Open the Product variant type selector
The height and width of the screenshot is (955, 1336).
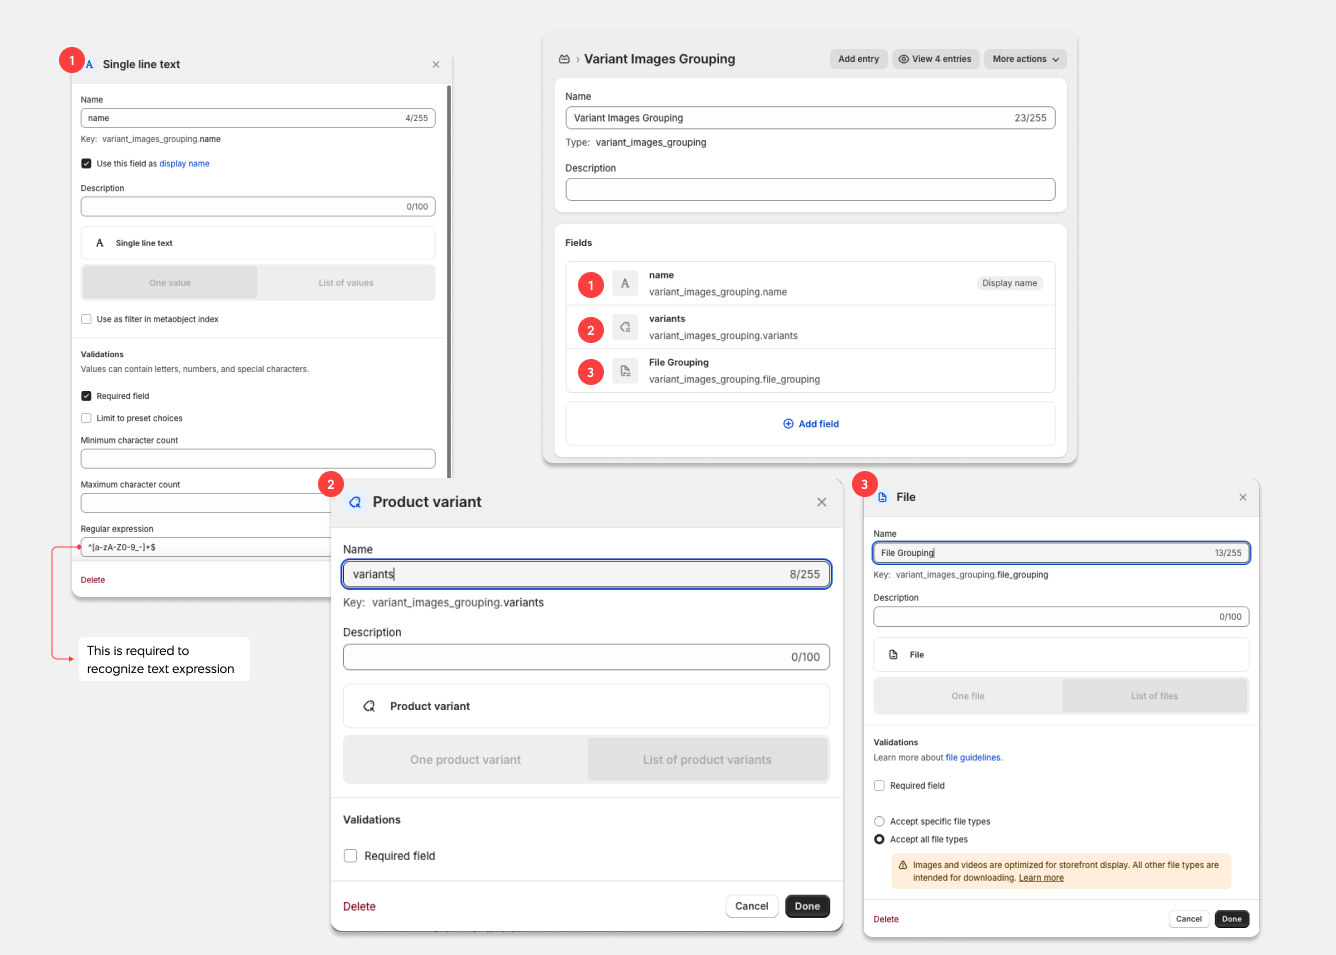click(586, 706)
